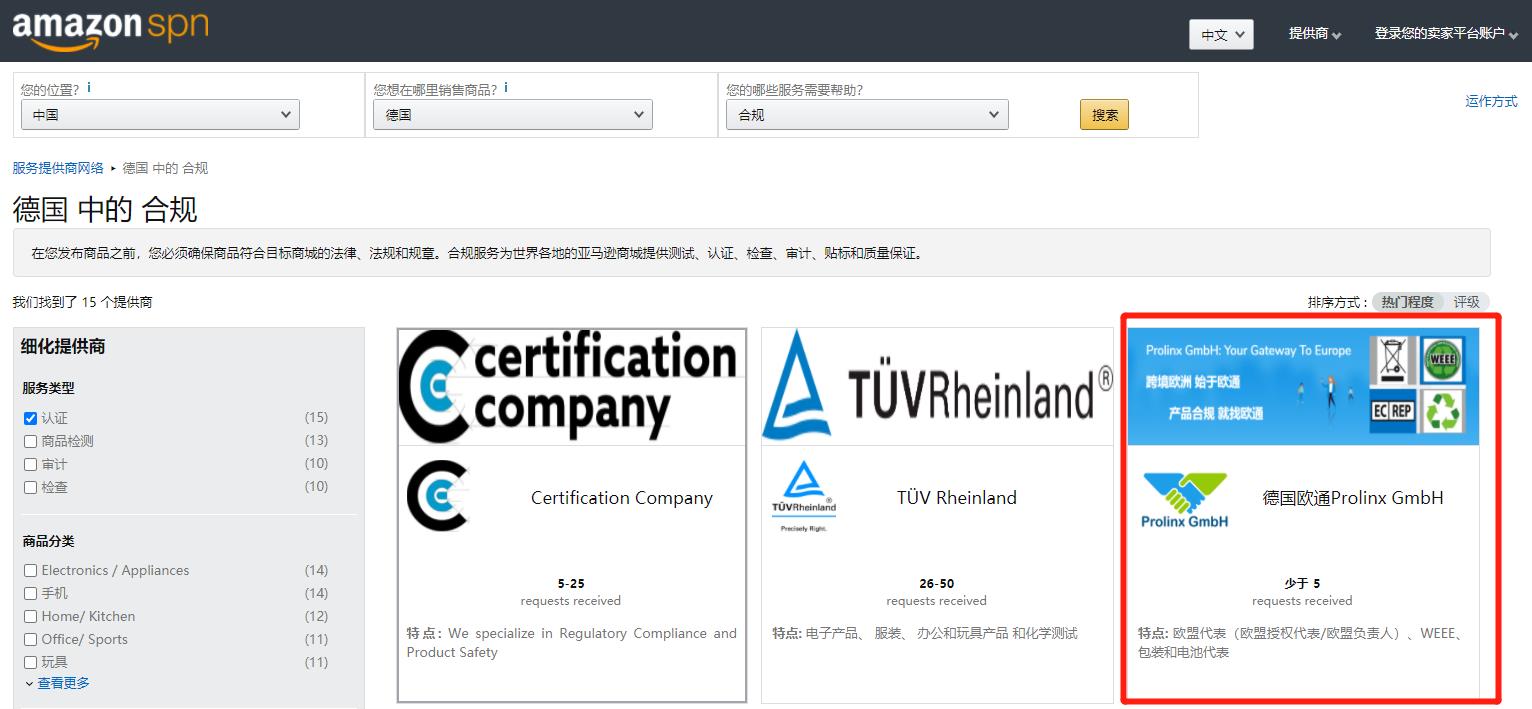Open the 合规 service type dropdown
Viewport: 1532px width, 709px height.
tap(867, 115)
